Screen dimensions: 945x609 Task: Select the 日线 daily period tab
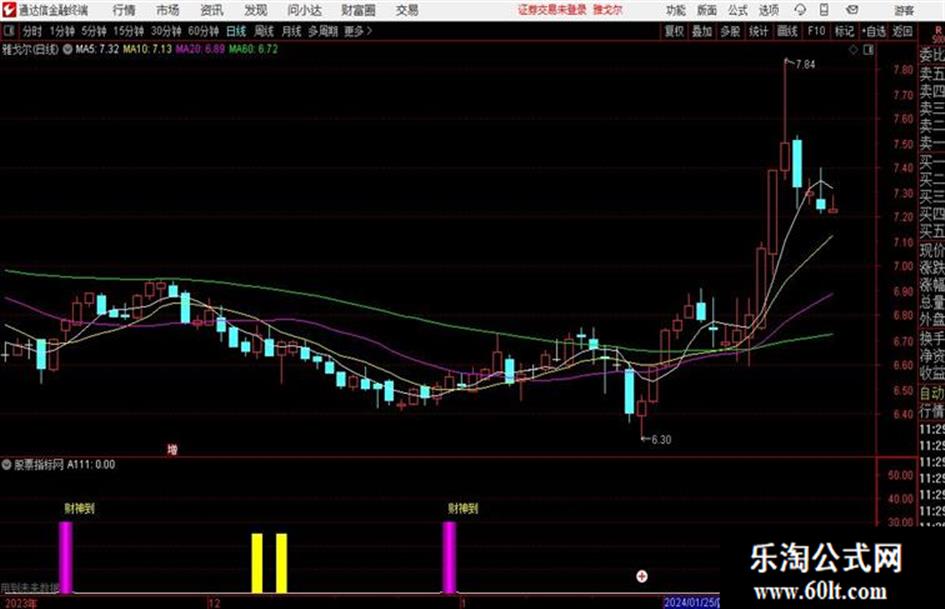point(236,31)
